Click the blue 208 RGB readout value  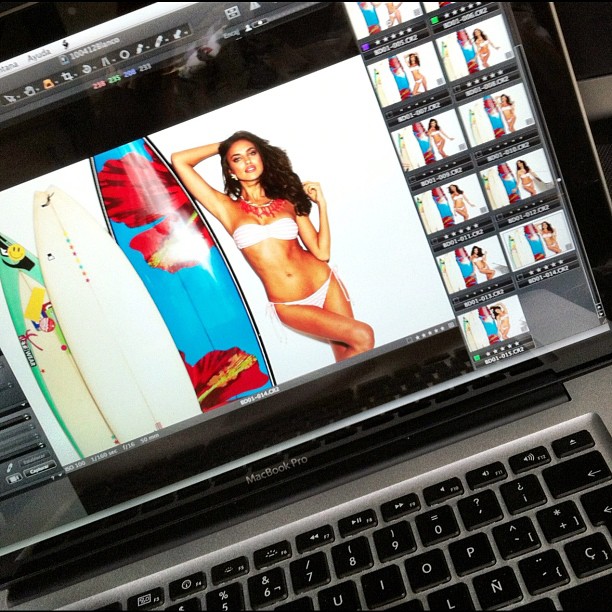130,73
